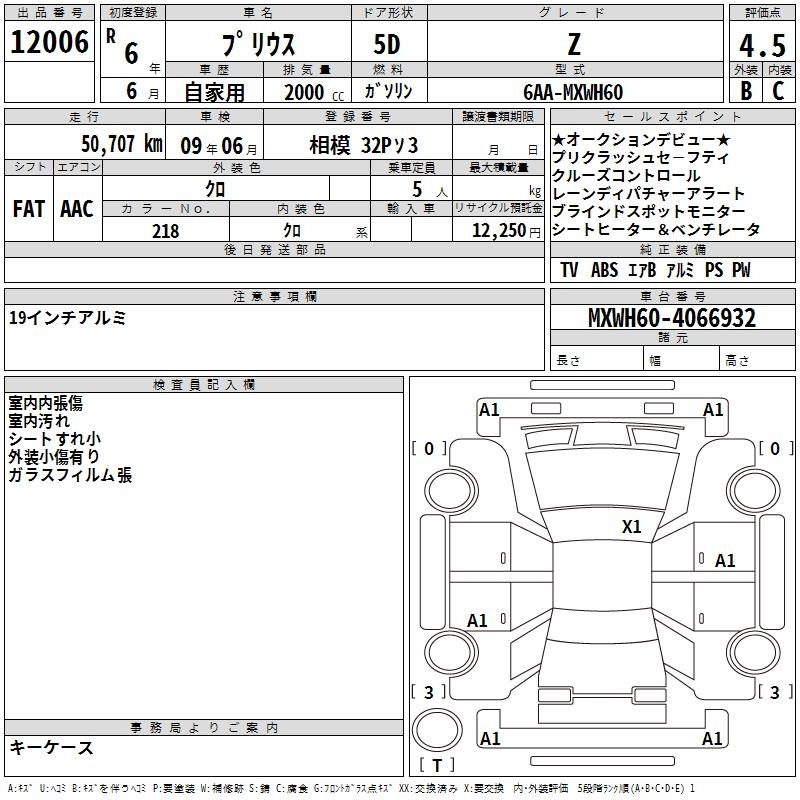Image resolution: width=800 pixels, height=800 pixels.
Task: Click the office notice キーケース
Action: point(52,748)
